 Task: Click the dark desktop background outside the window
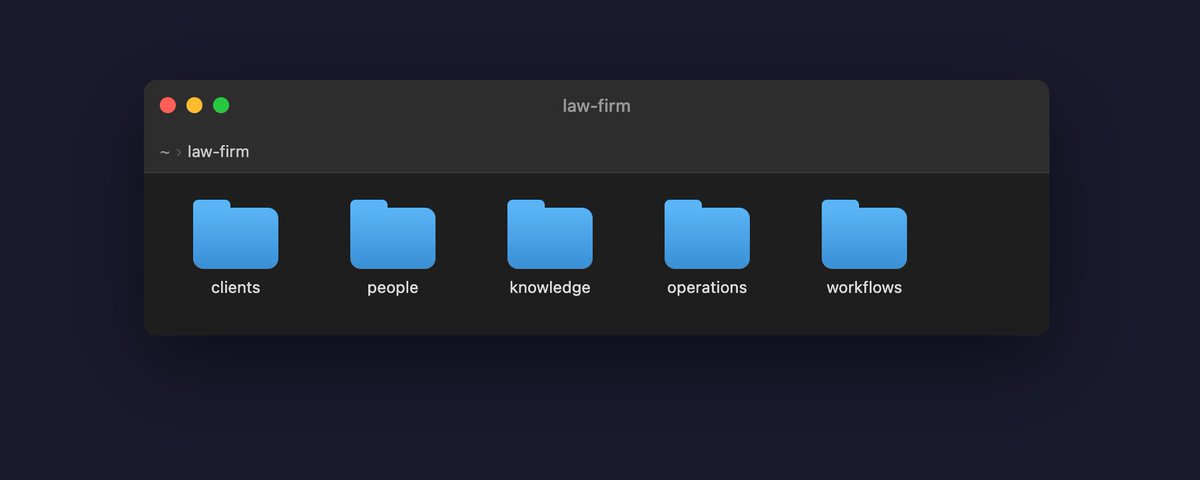click(x=600, y=410)
